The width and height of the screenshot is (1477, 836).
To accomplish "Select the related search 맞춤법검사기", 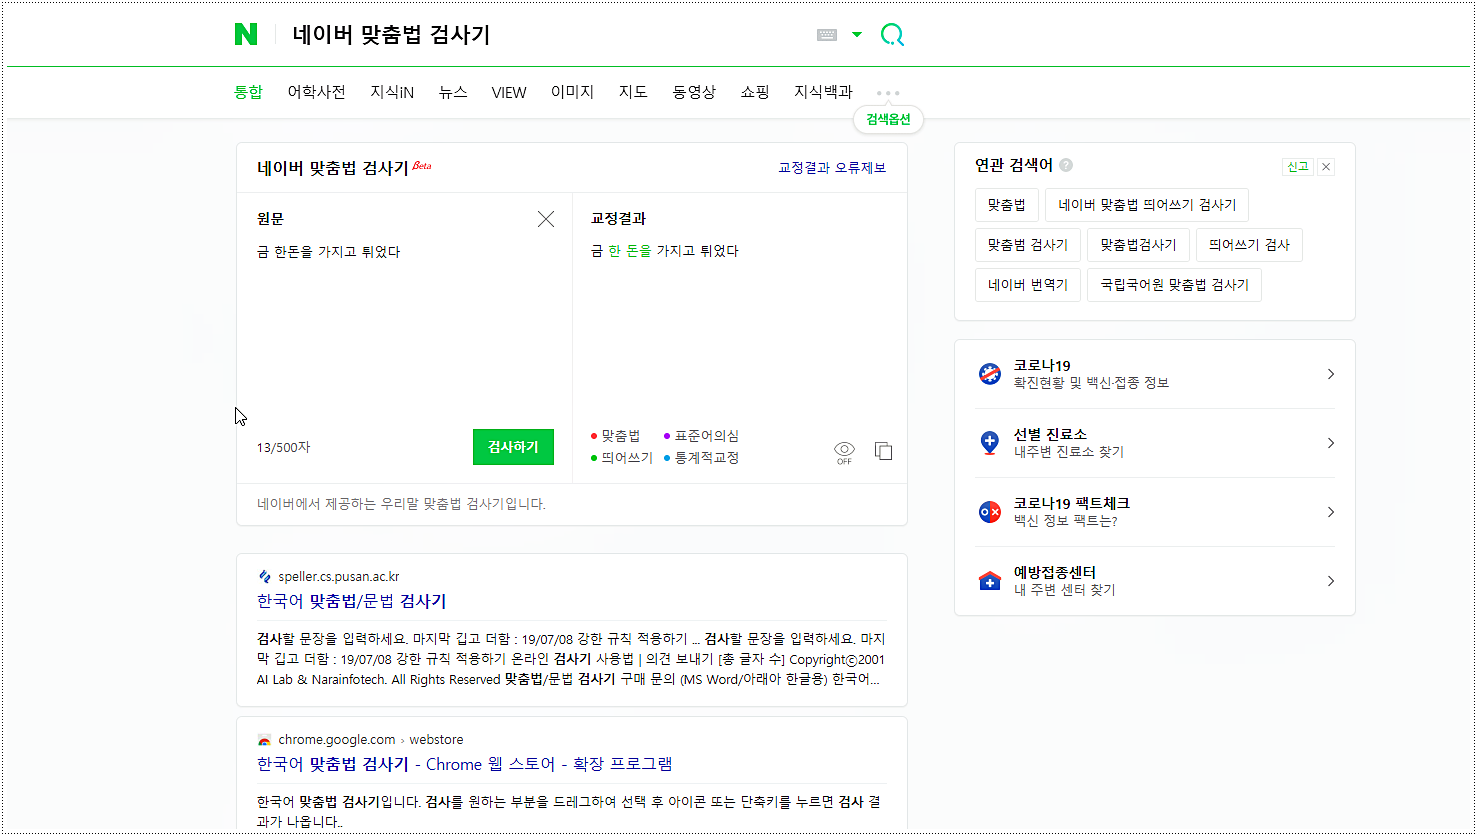I will pyautogui.click(x=1138, y=245).
